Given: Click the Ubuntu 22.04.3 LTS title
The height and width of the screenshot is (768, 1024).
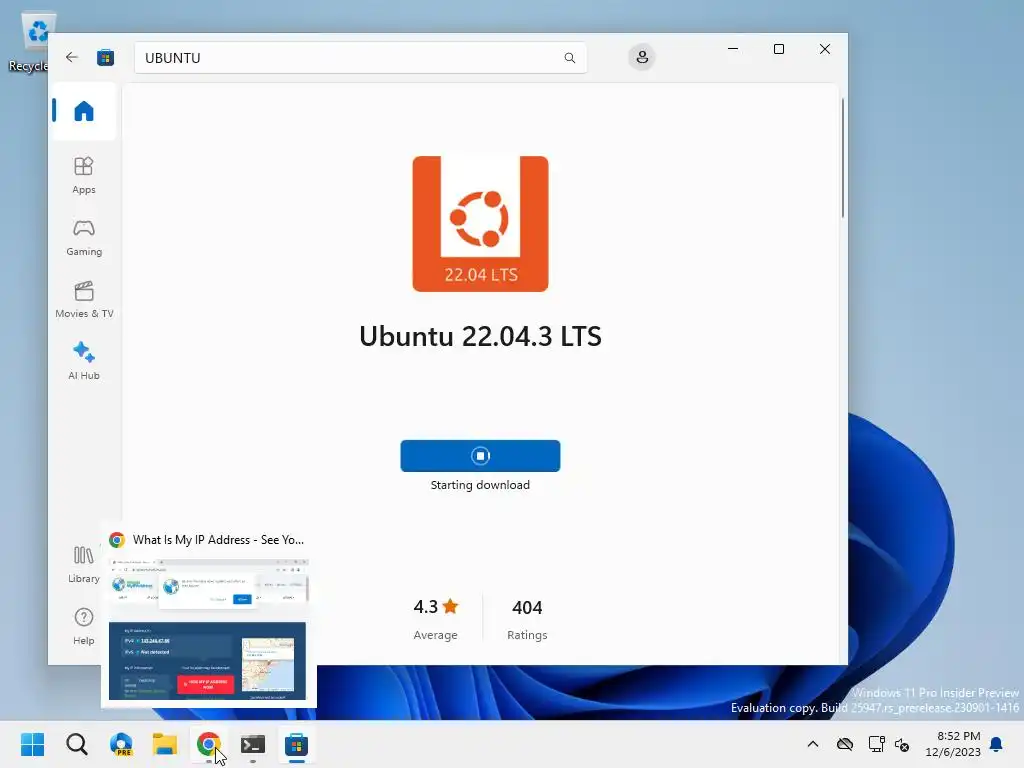Looking at the screenshot, I should [480, 336].
